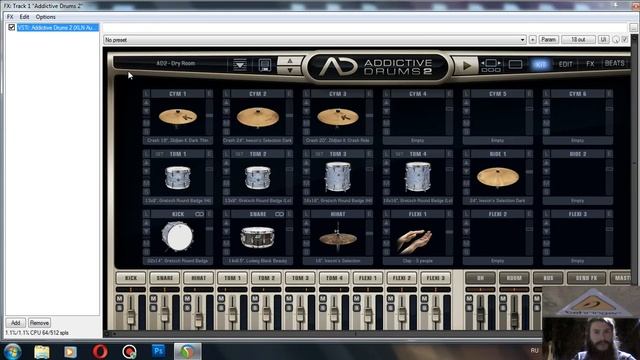The height and width of the screenshot is (360, 640).
Task: Open the Options menu
Action: (x=45, y=17)
